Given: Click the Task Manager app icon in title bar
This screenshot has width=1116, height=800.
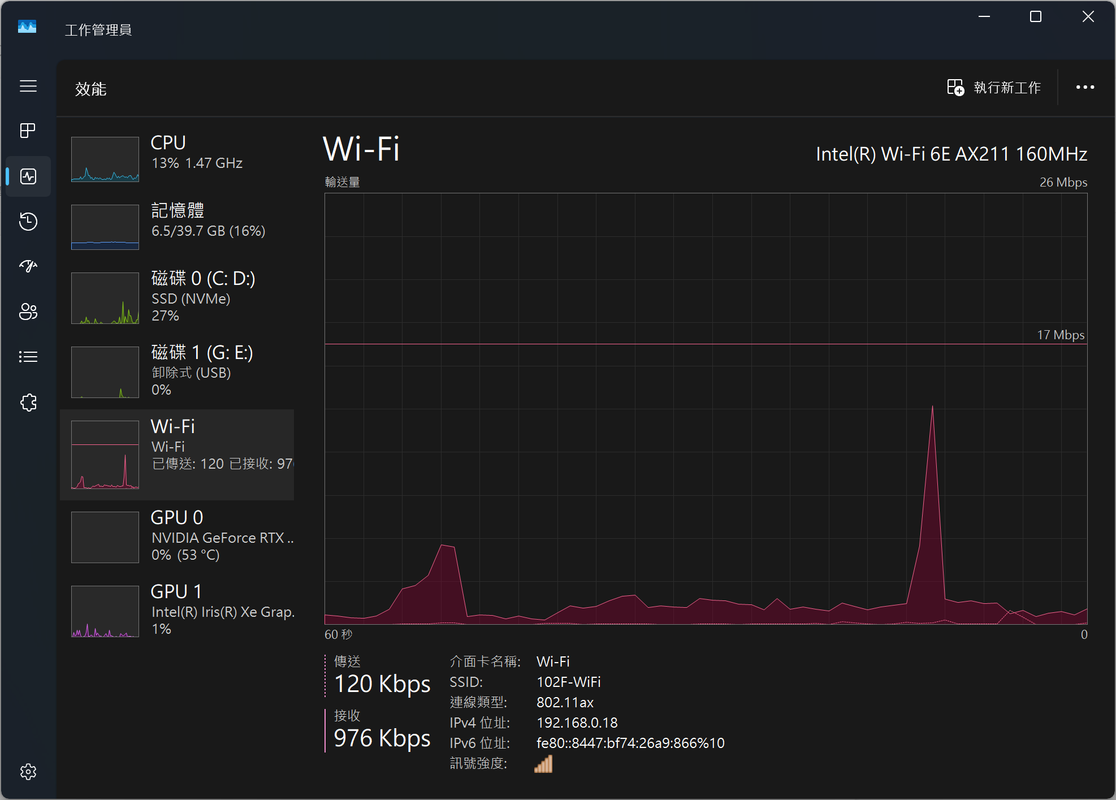Looking at the screenshot, I should tap(27, 27).
